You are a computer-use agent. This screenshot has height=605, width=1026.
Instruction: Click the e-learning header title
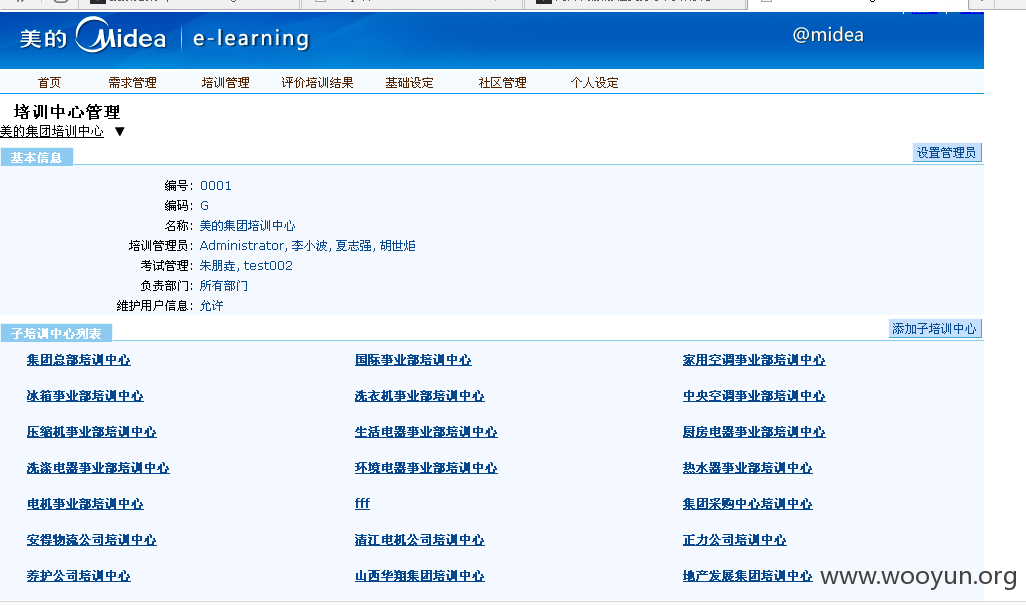(x=251, y=39)
